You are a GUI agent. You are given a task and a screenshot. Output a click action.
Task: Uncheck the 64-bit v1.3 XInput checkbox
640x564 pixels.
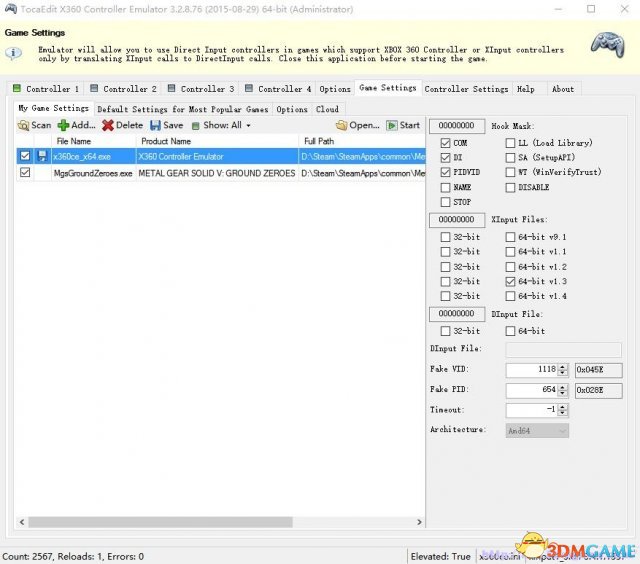510,281
